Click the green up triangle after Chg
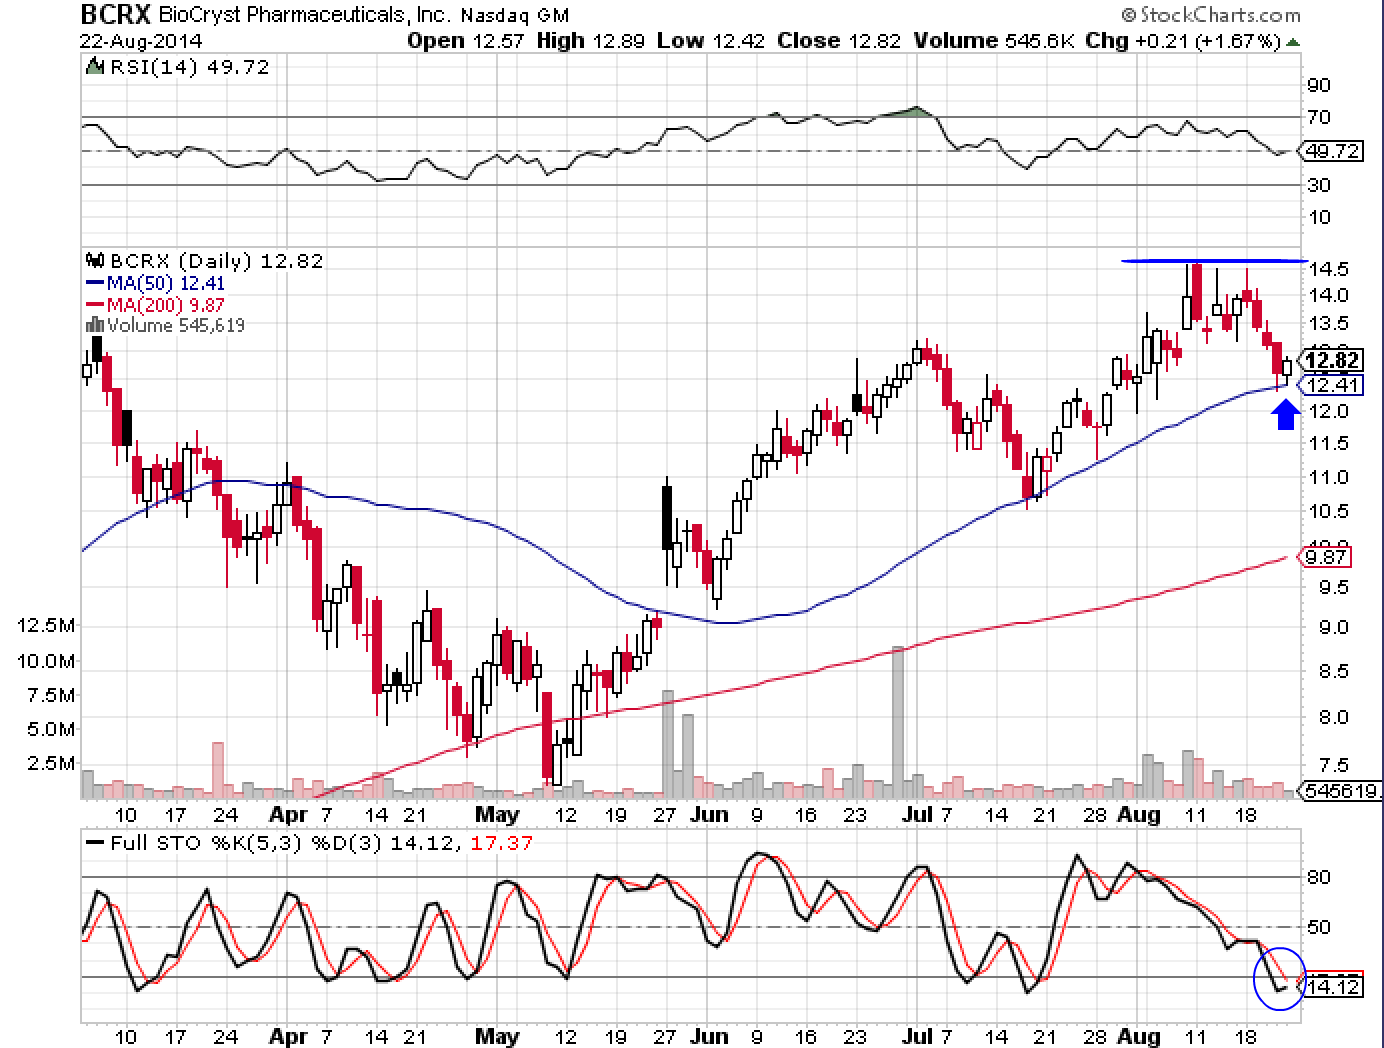This screenshot has width=1384, height=1048. coord(1294,42)
